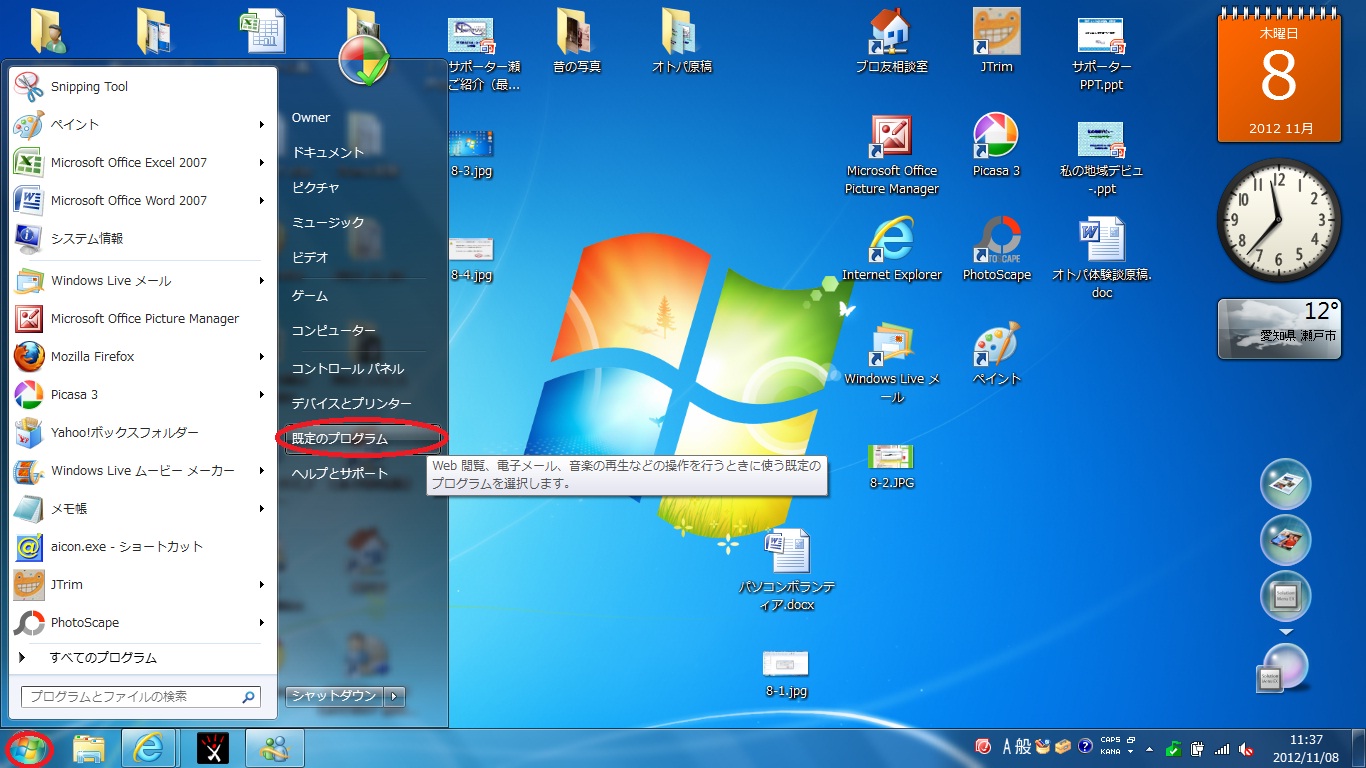This screenshot has width=1366, height=768.
Task: Launch aicon.exe - ショートカット entry
Action: (x=143, y=546)
